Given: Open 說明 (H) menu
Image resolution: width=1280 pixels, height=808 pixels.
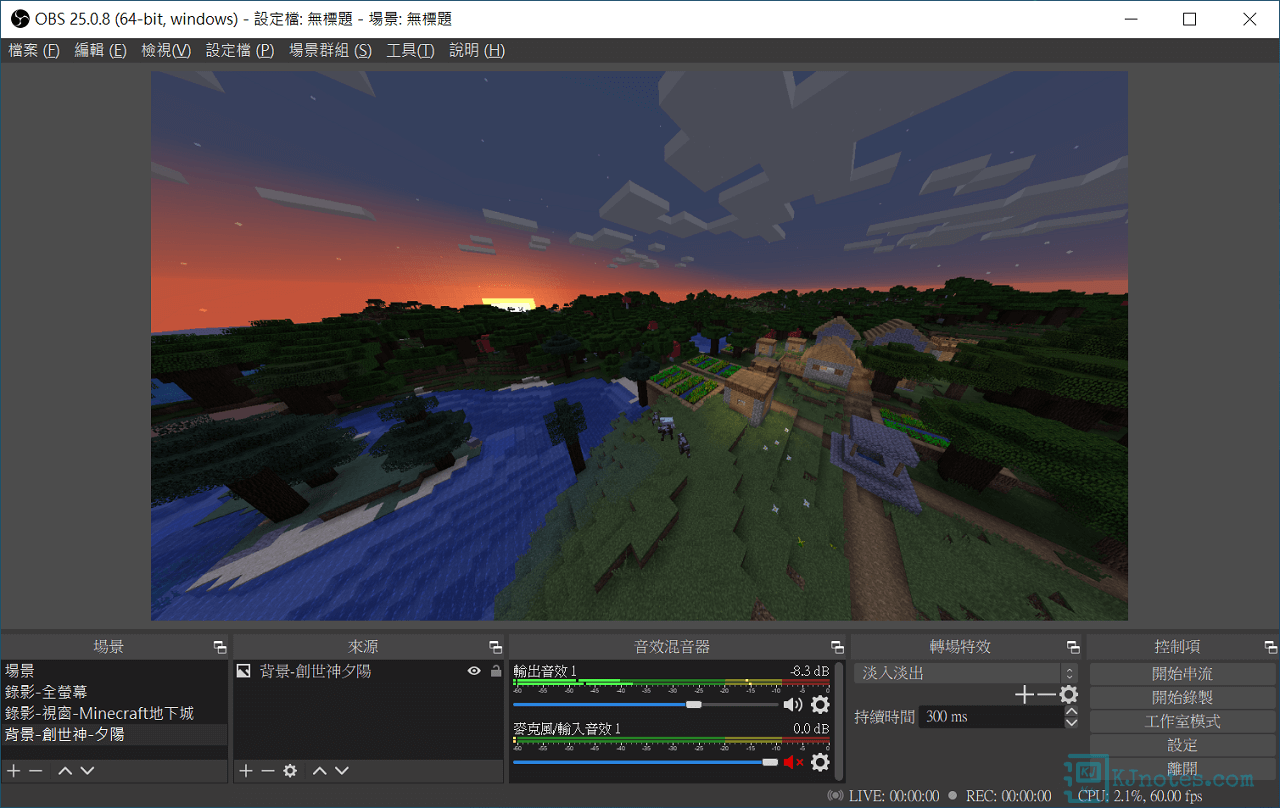Looking at the screenshot, I should [477, 50].
